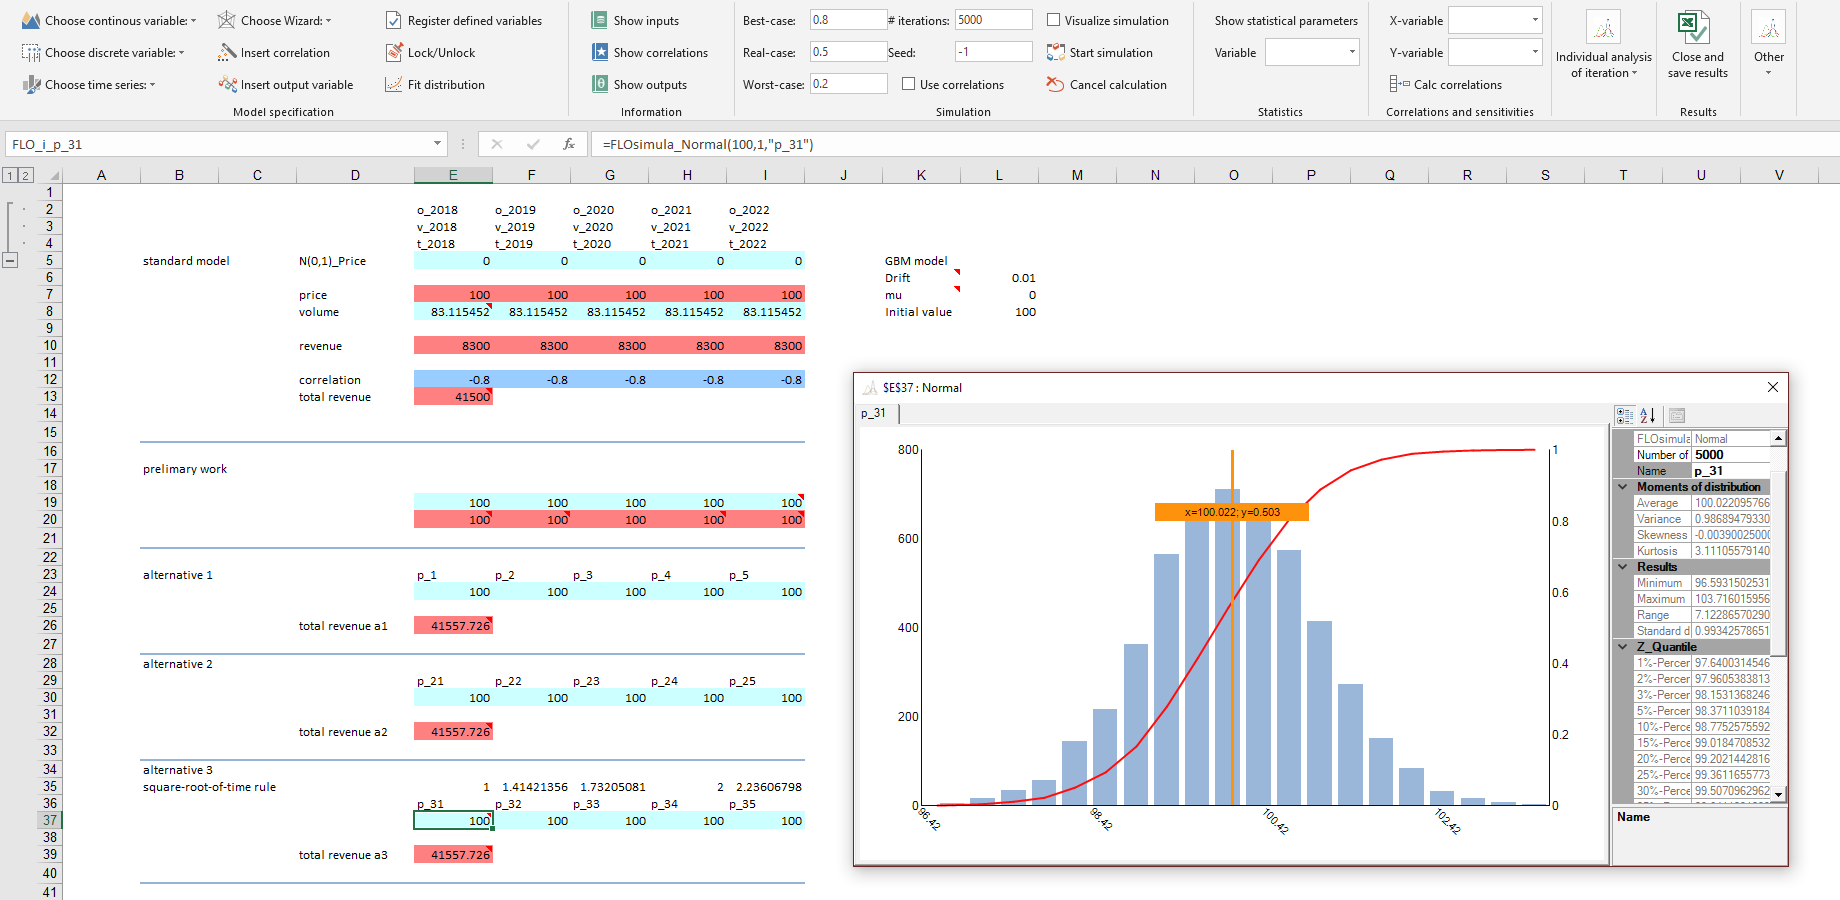Toggle Register defined variables option
The image size is (1840, 900).
[394, 21]
